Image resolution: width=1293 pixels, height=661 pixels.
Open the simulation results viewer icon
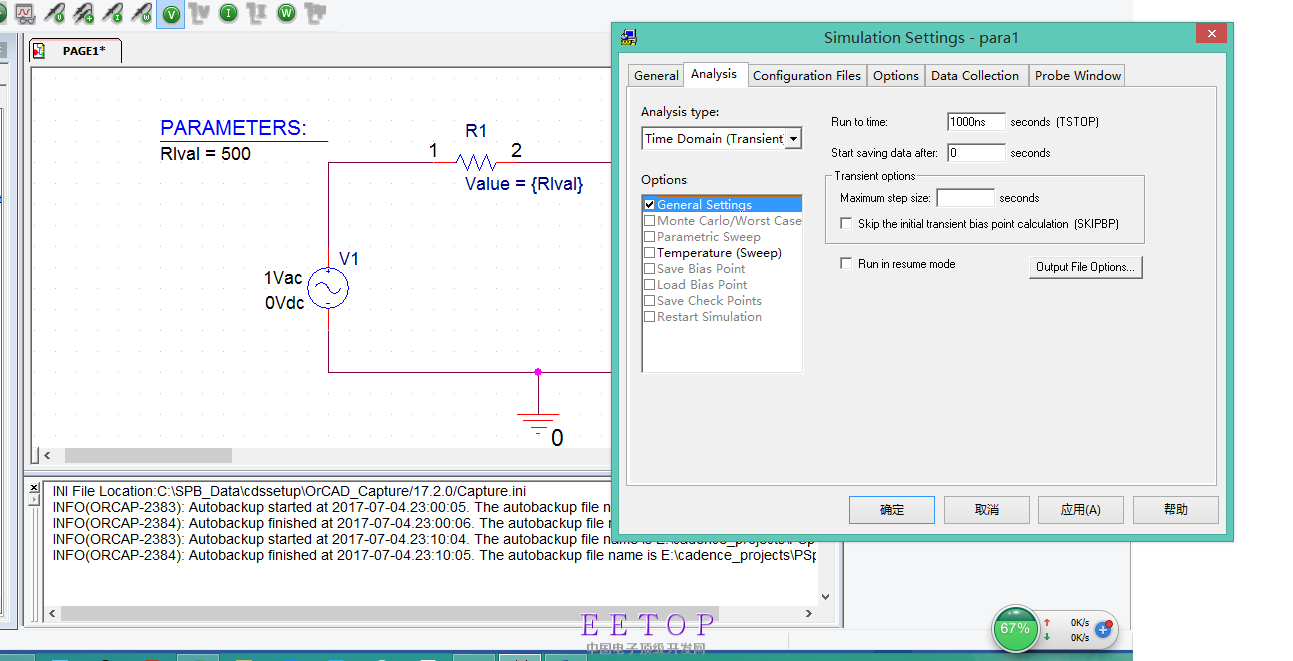[24, 14]
